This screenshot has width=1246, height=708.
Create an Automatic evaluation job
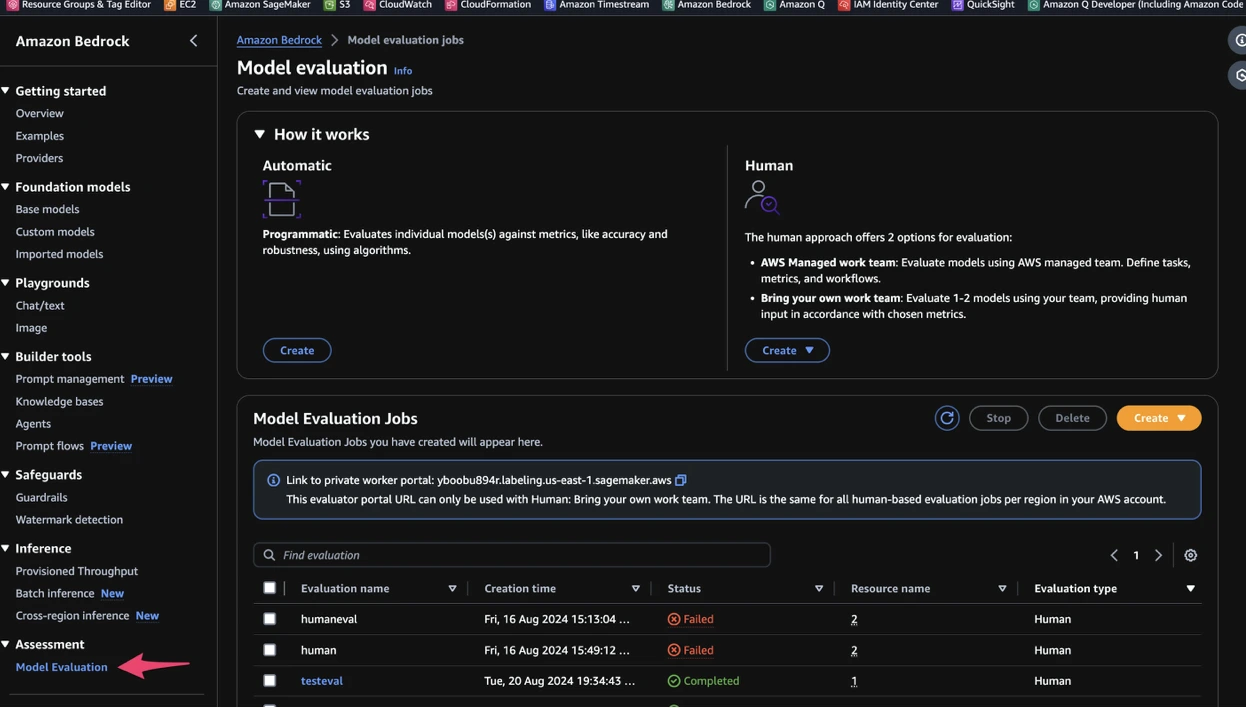297,350
